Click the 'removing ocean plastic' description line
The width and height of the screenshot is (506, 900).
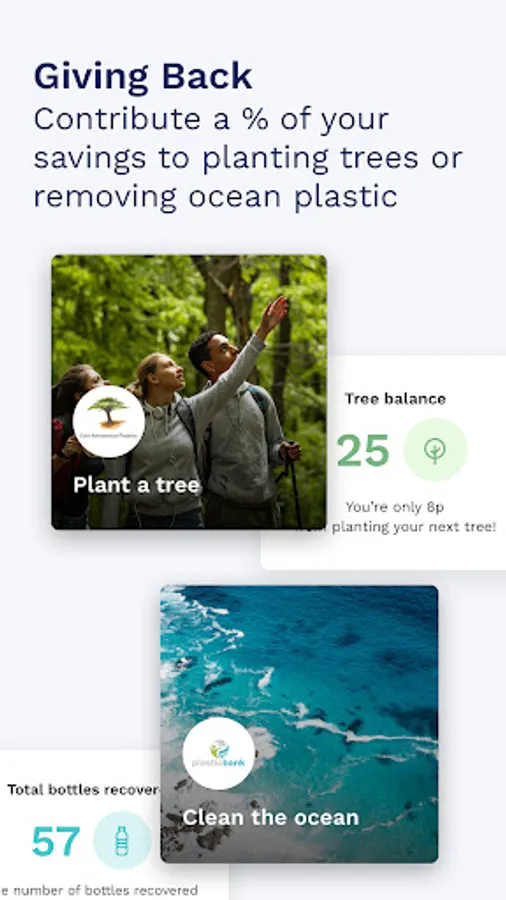[x=215, y=196]
